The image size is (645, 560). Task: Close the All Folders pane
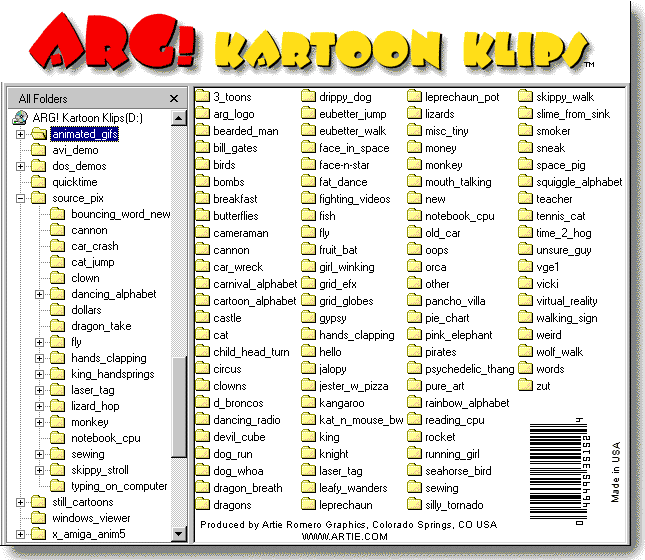(174, 99)
